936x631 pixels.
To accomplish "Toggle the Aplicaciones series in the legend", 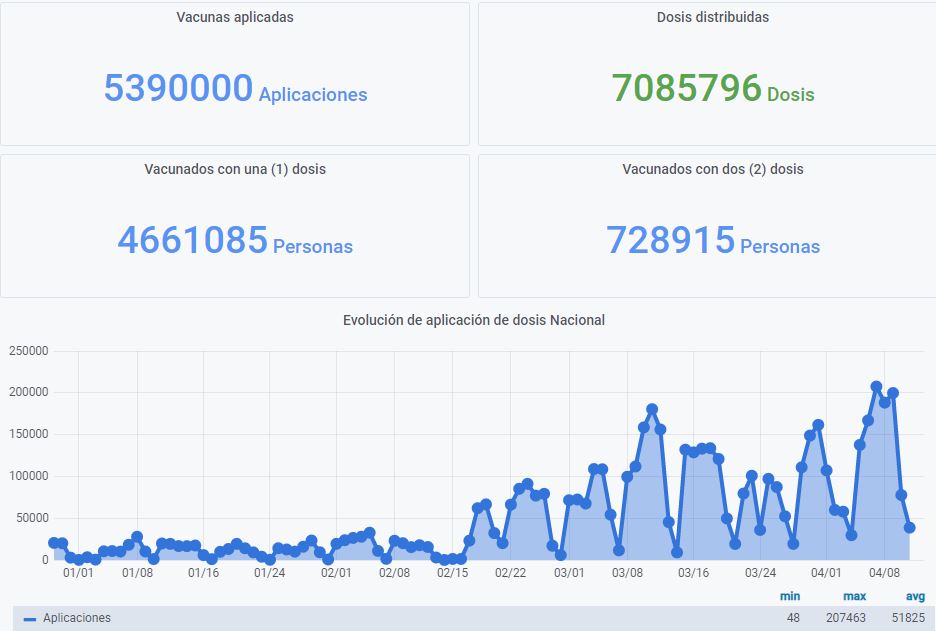I will click(77, 618).
